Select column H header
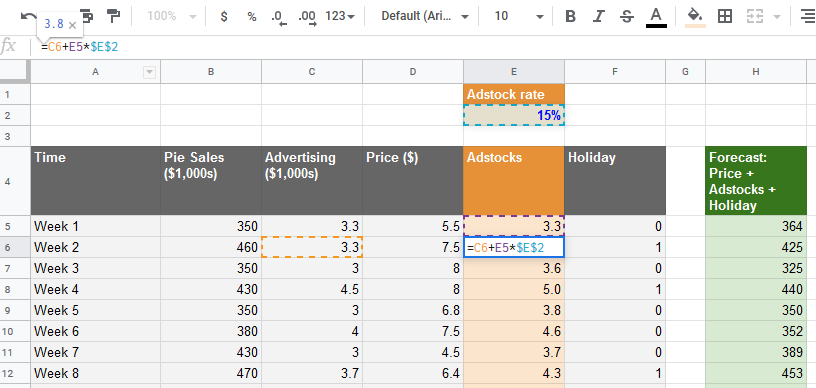 coord(756,72)
